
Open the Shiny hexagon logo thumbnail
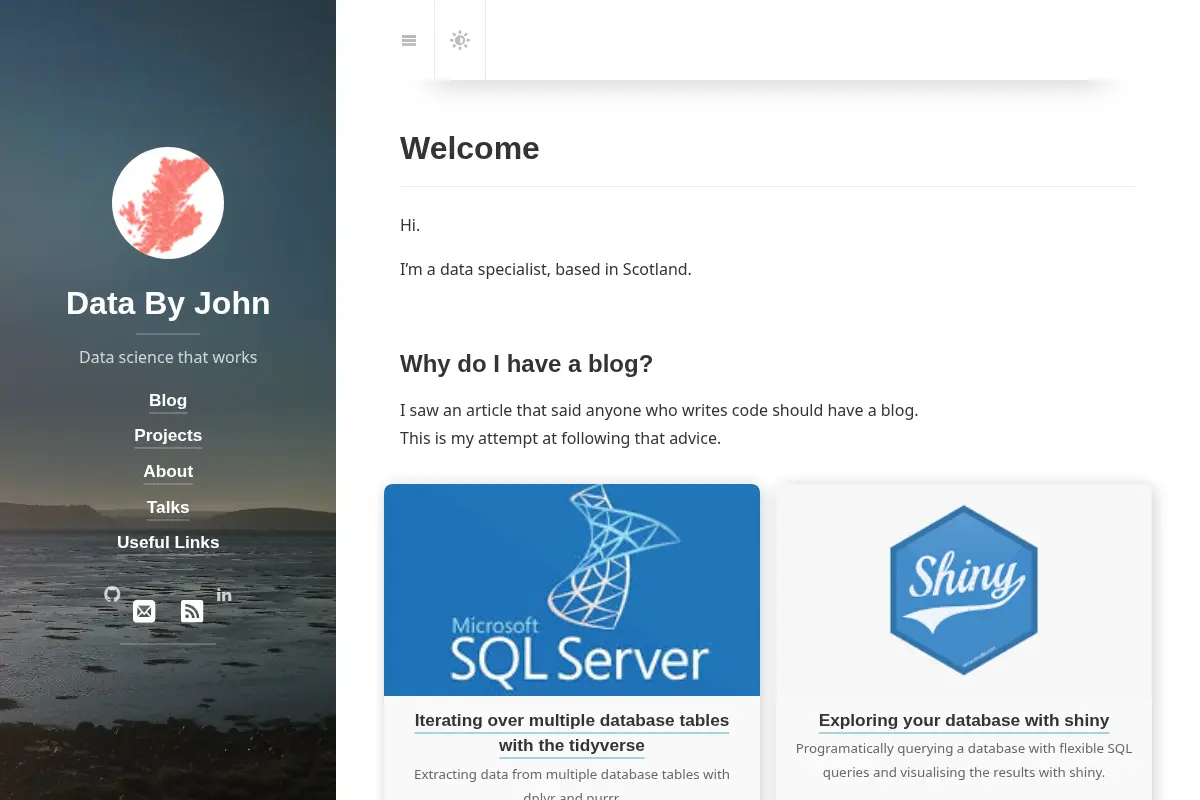[964, 590]
